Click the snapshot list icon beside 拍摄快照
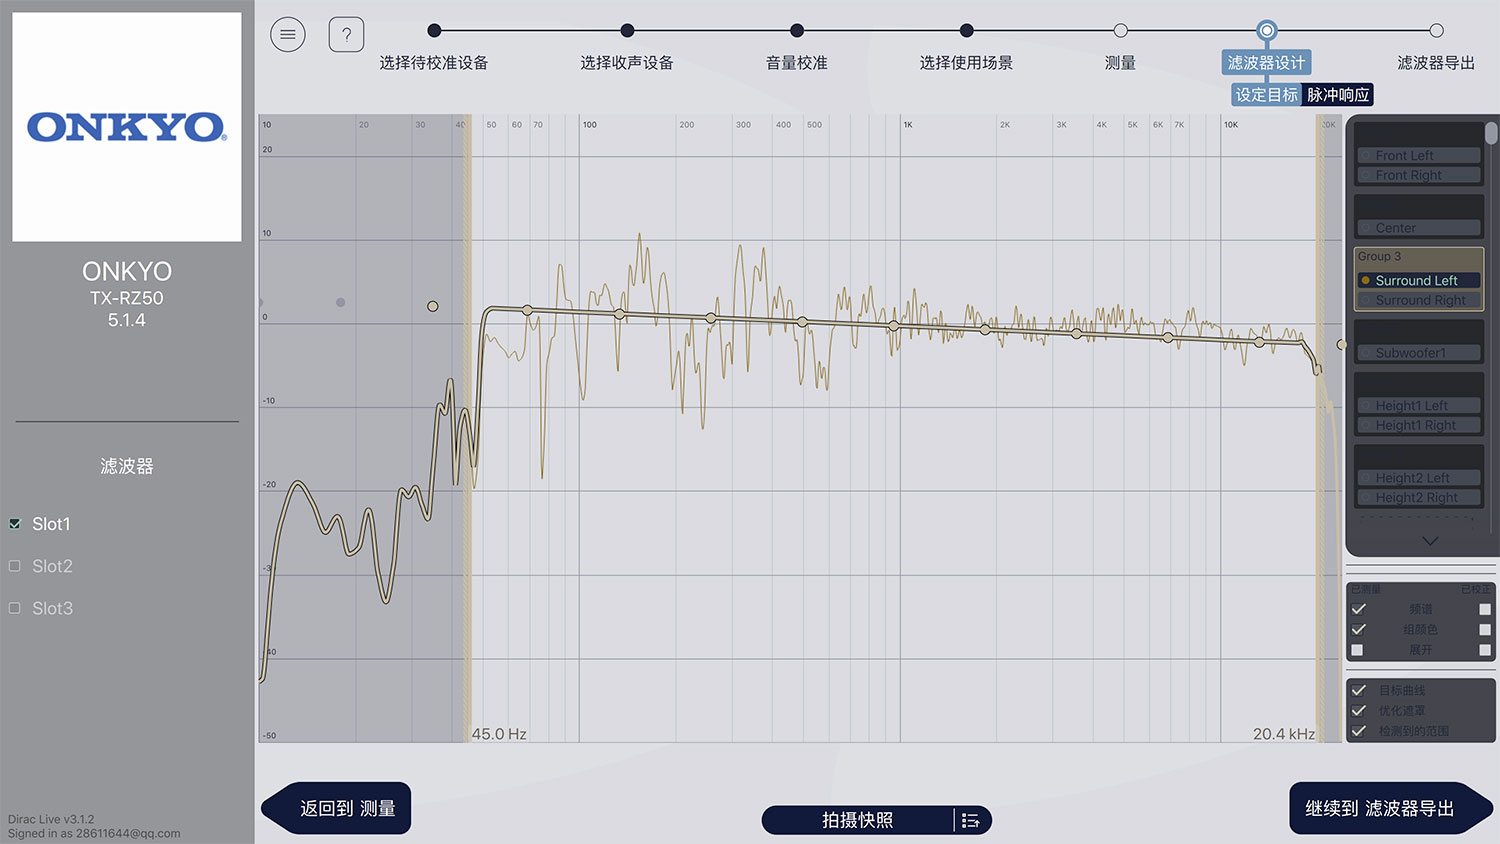1500x844 pixels. (970, 820)
